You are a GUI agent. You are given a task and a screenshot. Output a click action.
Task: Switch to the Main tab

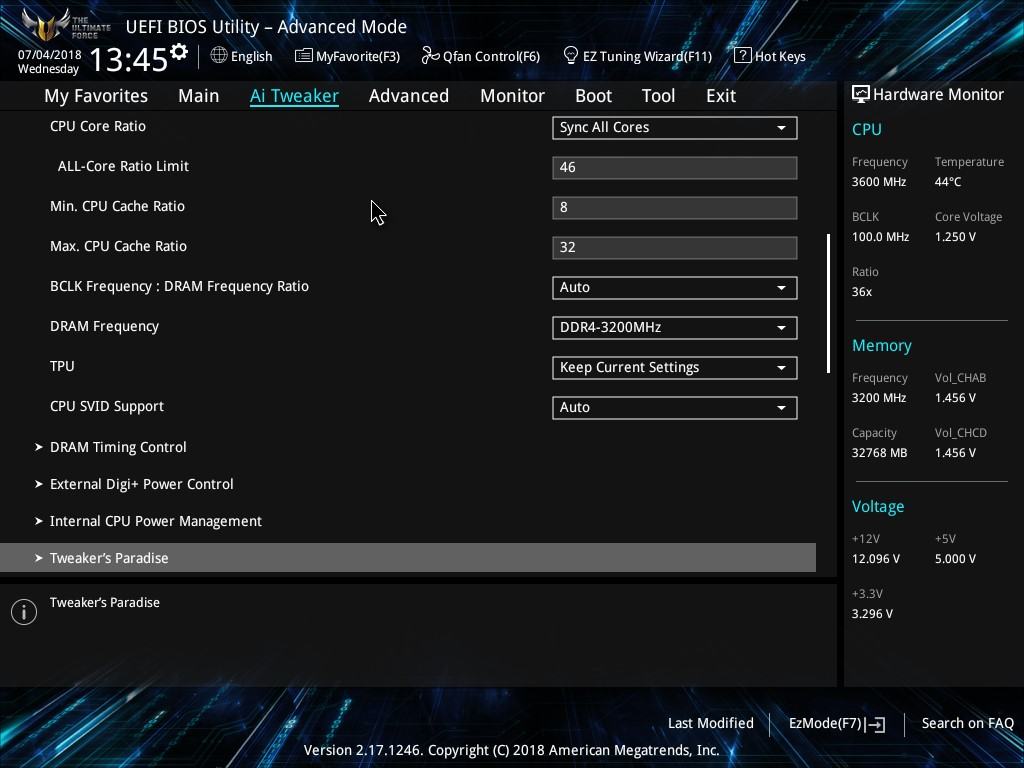(x=199, y=96)
